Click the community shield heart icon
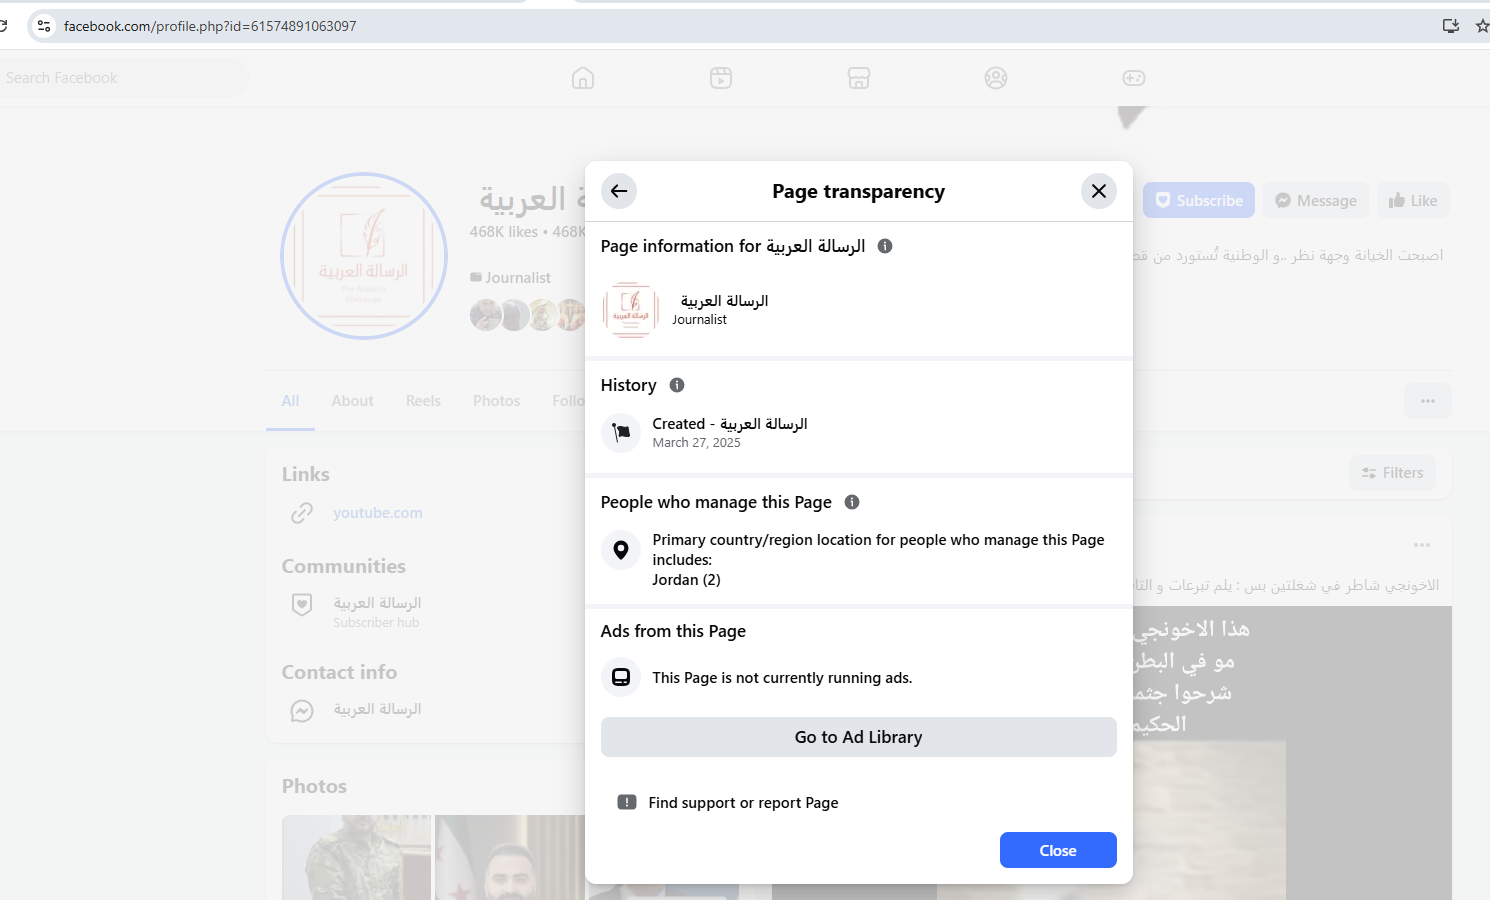 tap(302, 604)
